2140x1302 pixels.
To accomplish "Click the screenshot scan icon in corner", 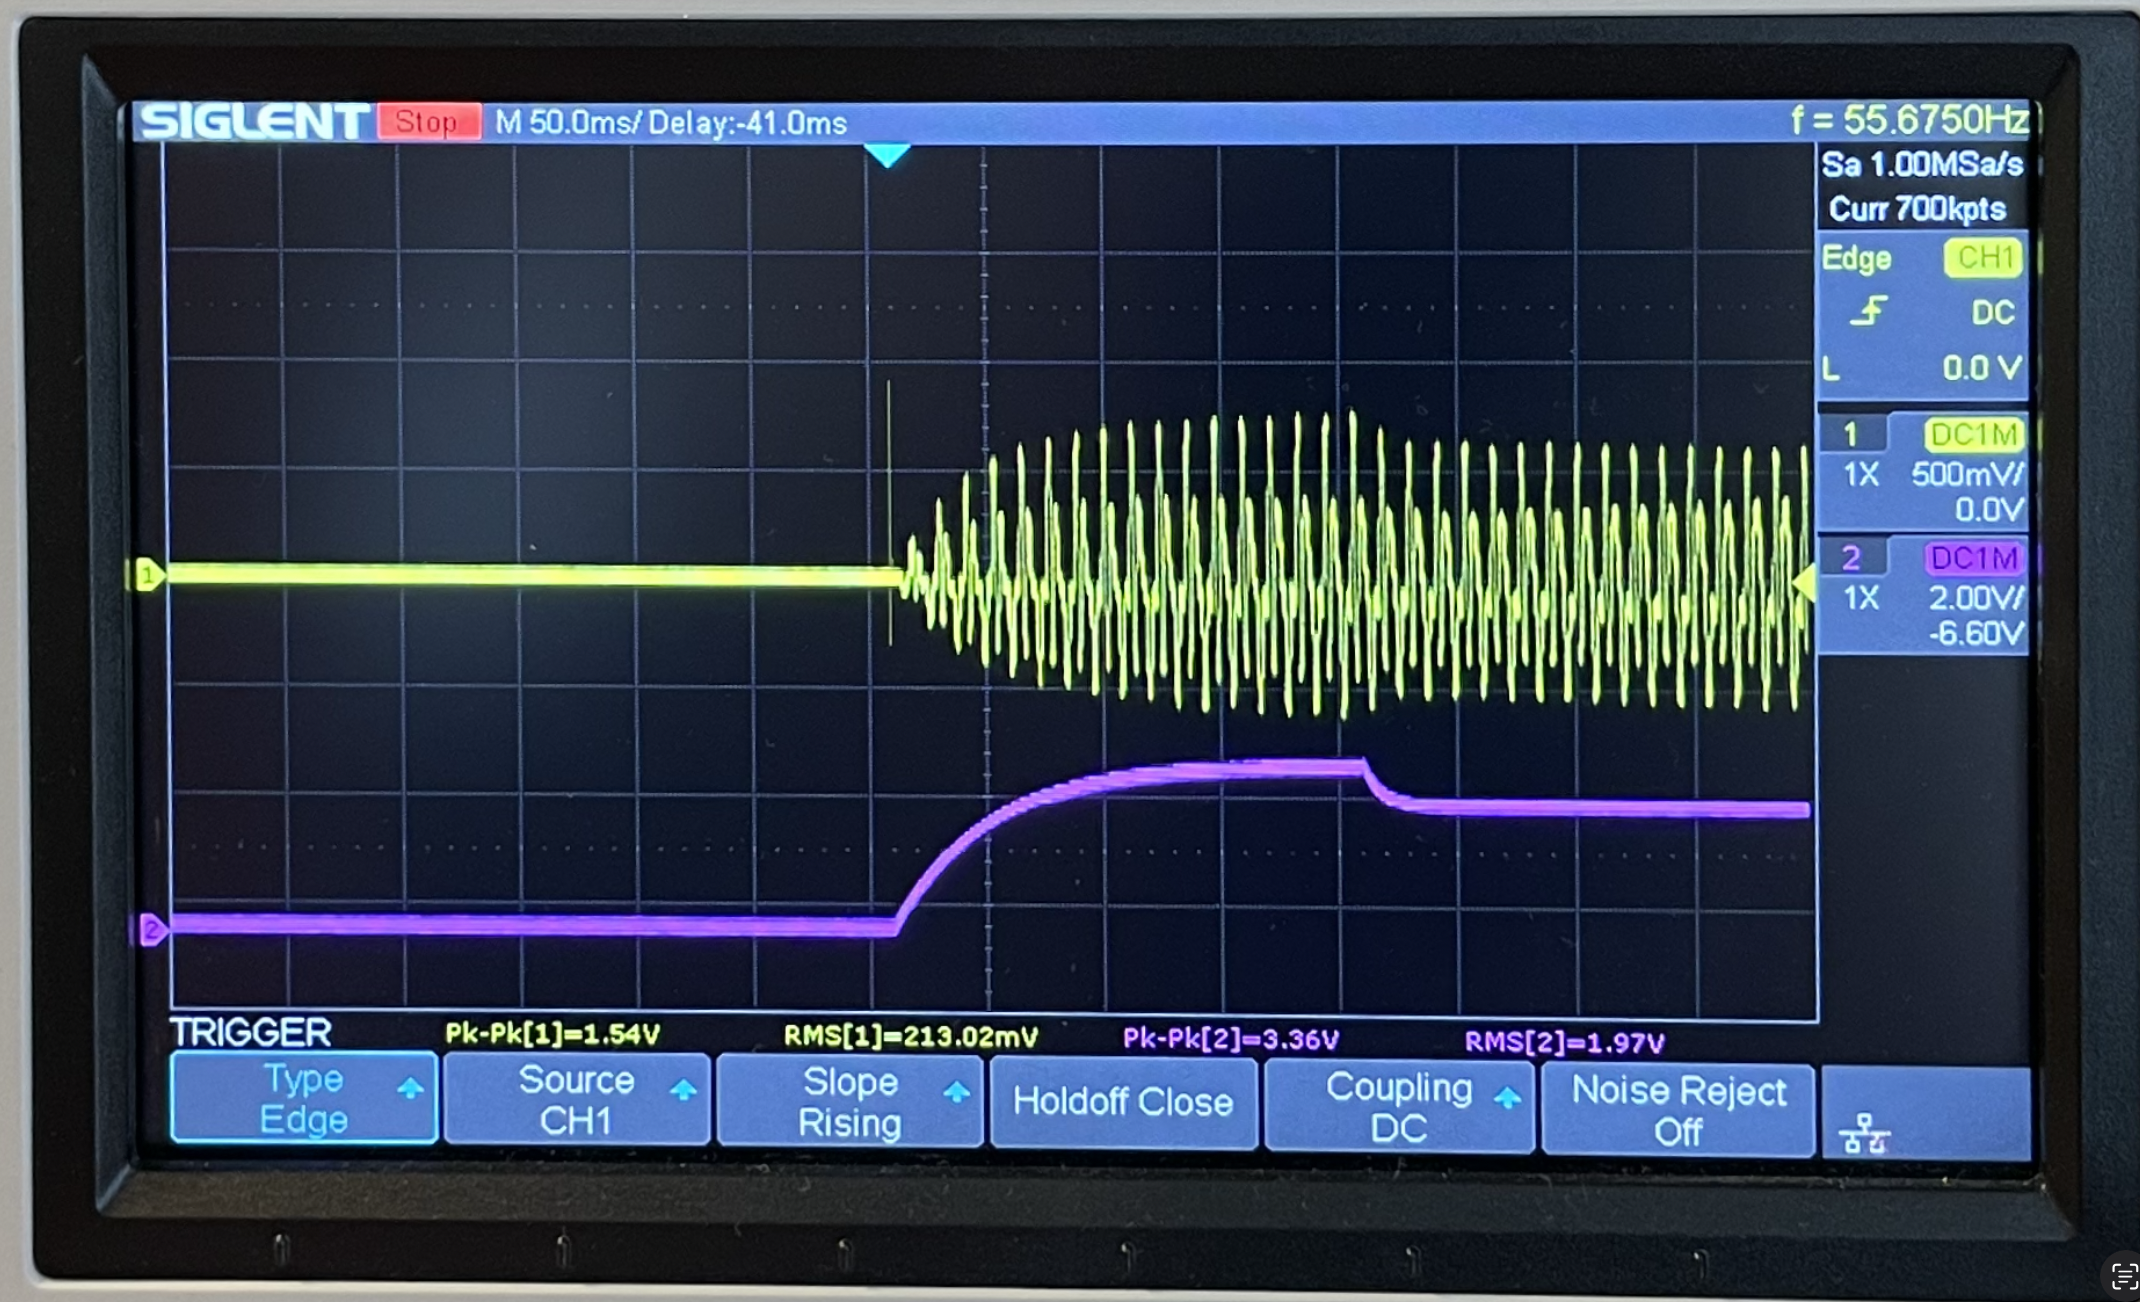I will click(x=2123, y=1277).
